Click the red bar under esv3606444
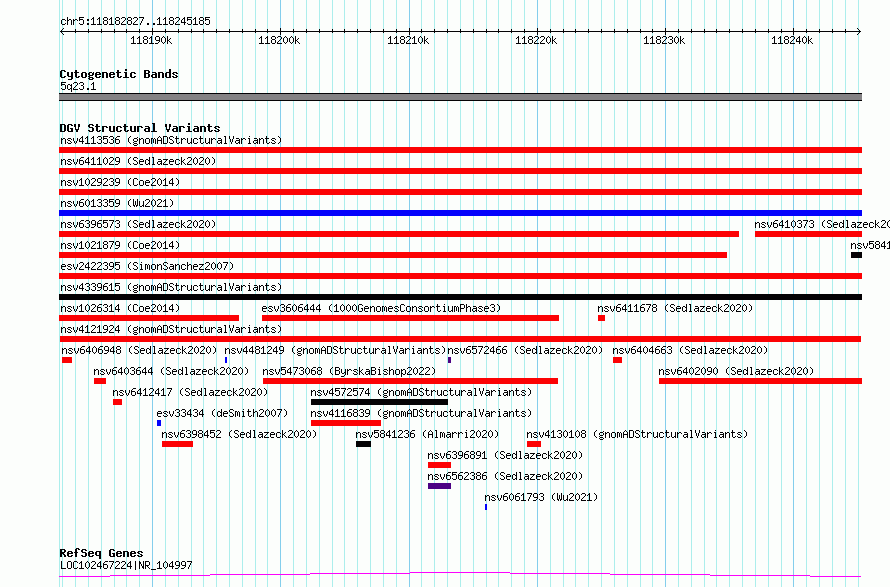 [410, 318]
